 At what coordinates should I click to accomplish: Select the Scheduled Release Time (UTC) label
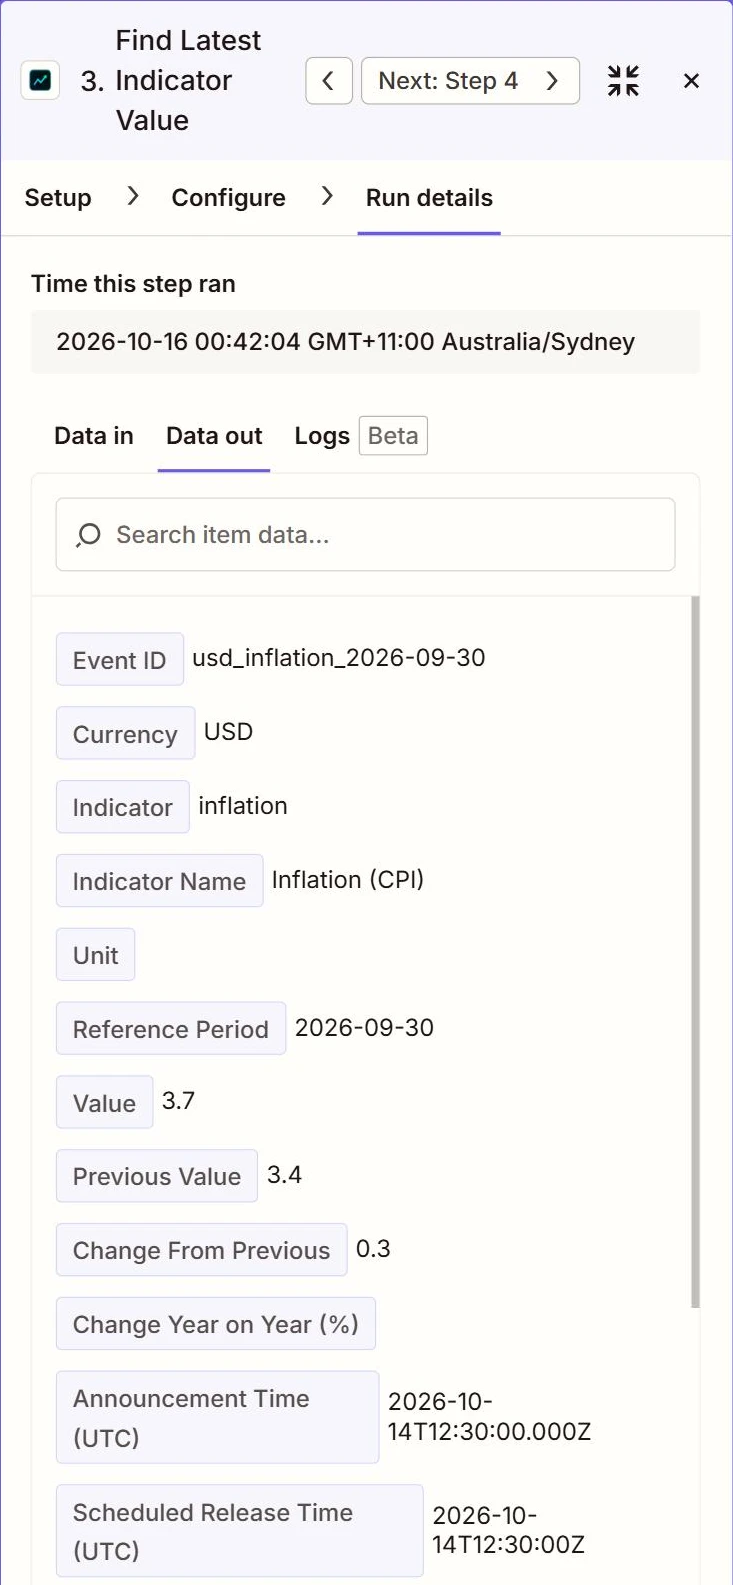tap(240, 1531)
